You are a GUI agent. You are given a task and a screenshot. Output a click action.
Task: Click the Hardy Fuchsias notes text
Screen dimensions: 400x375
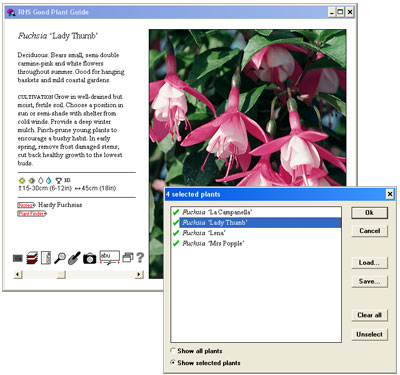pos(60,205)
